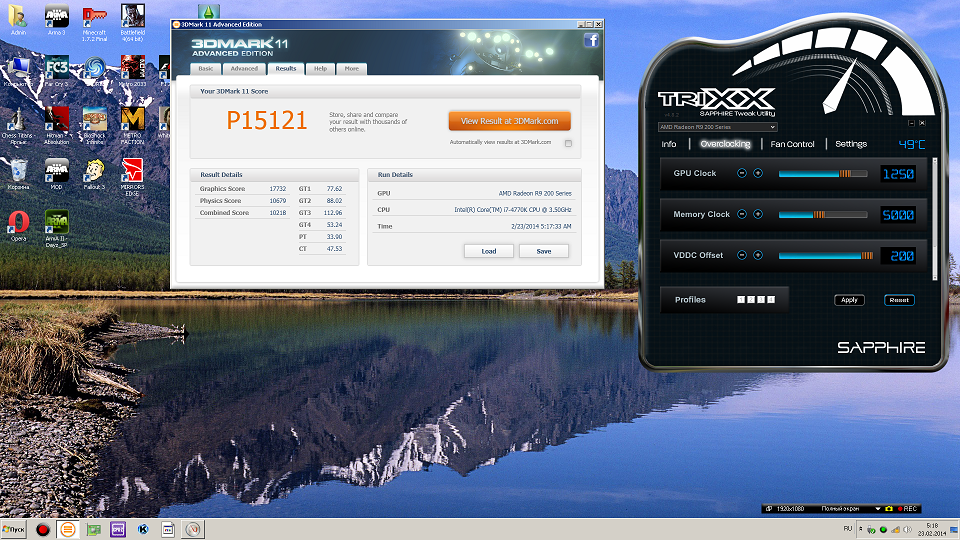The height and width of the screenshot is (540, 960).
Task: Select the Arma 3 MOD desktop shortcut
Action: (56, 174)
